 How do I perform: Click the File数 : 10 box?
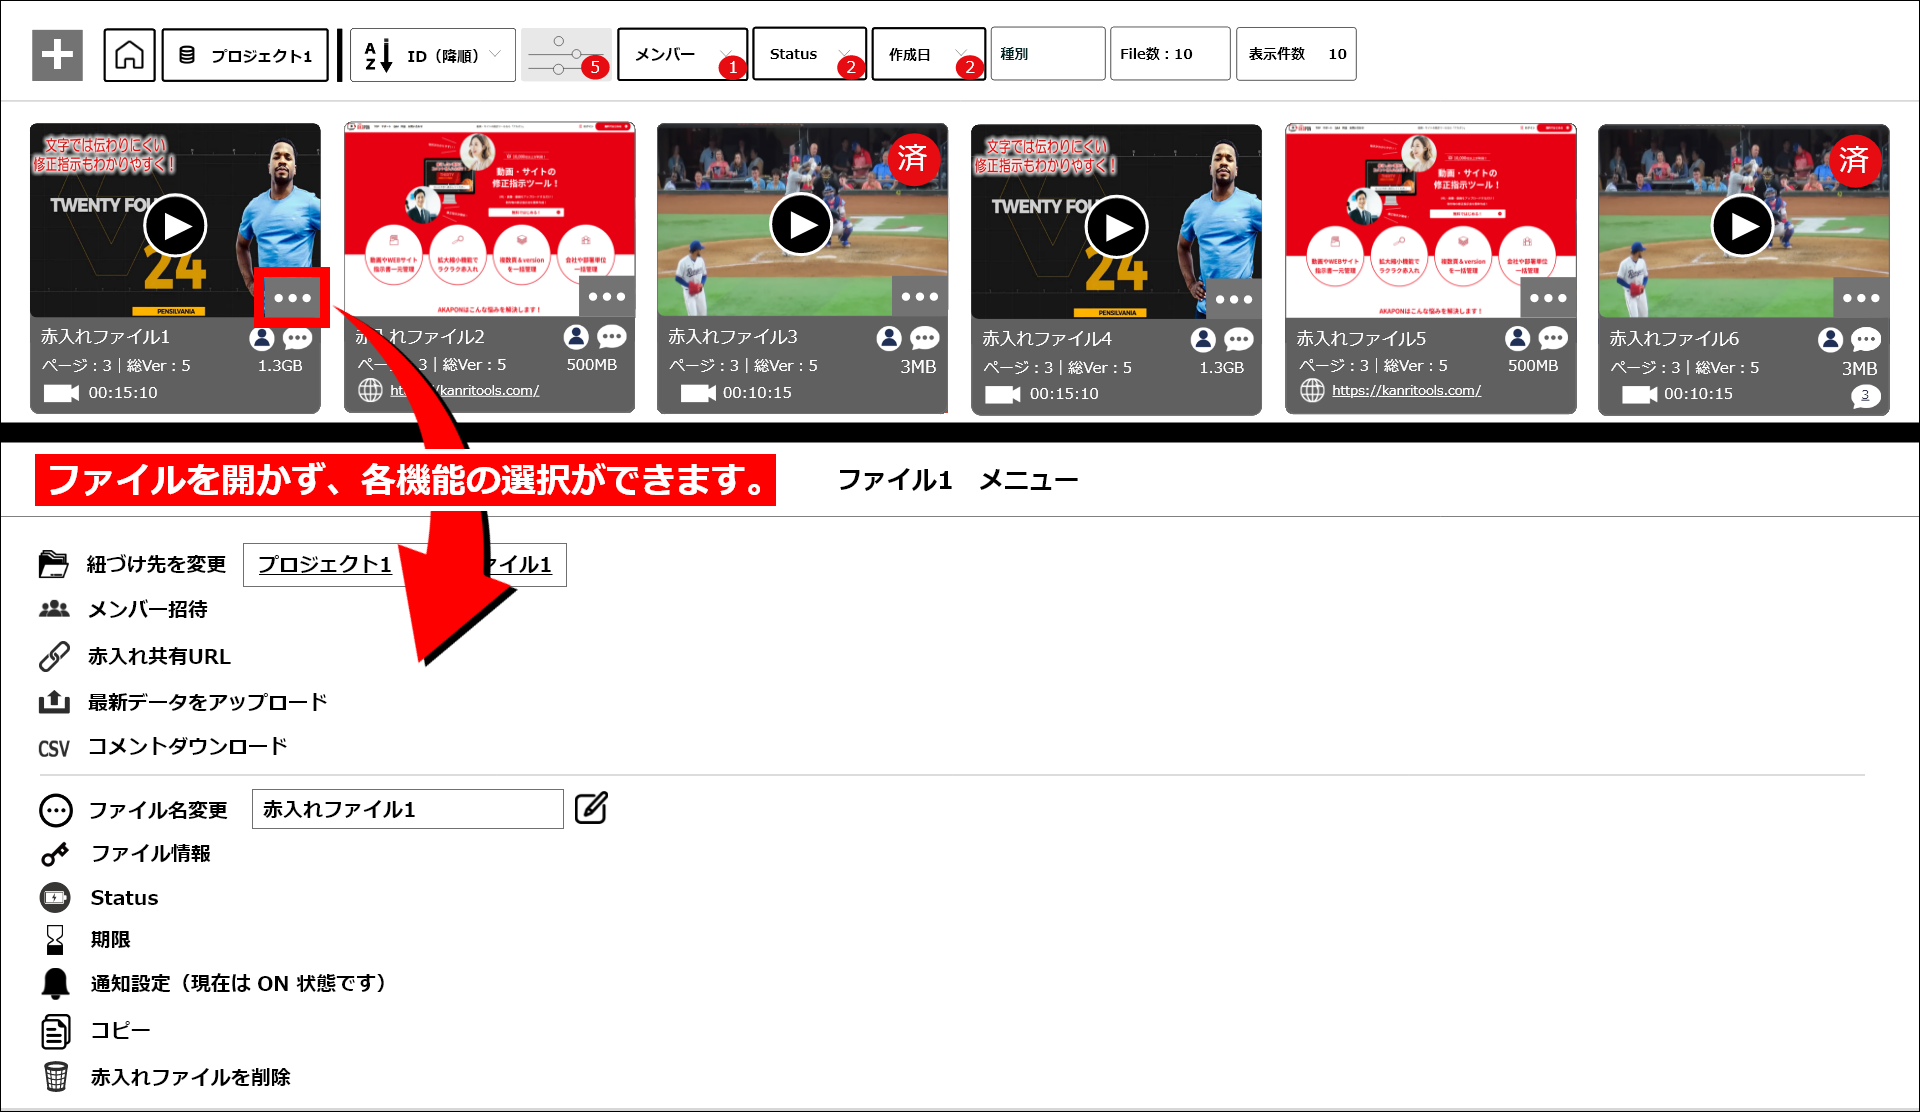click(x=1170, y=54)
